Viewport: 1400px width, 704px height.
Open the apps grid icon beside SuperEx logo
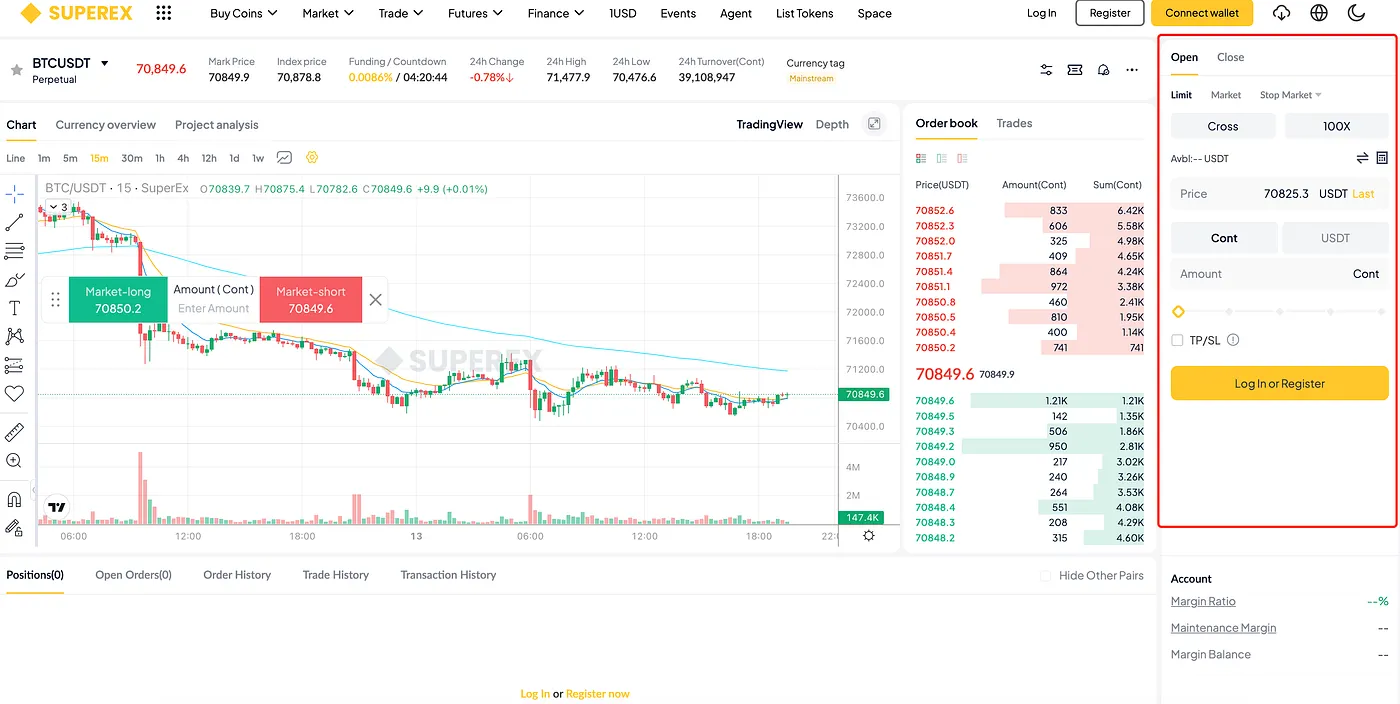pos(164,13)
